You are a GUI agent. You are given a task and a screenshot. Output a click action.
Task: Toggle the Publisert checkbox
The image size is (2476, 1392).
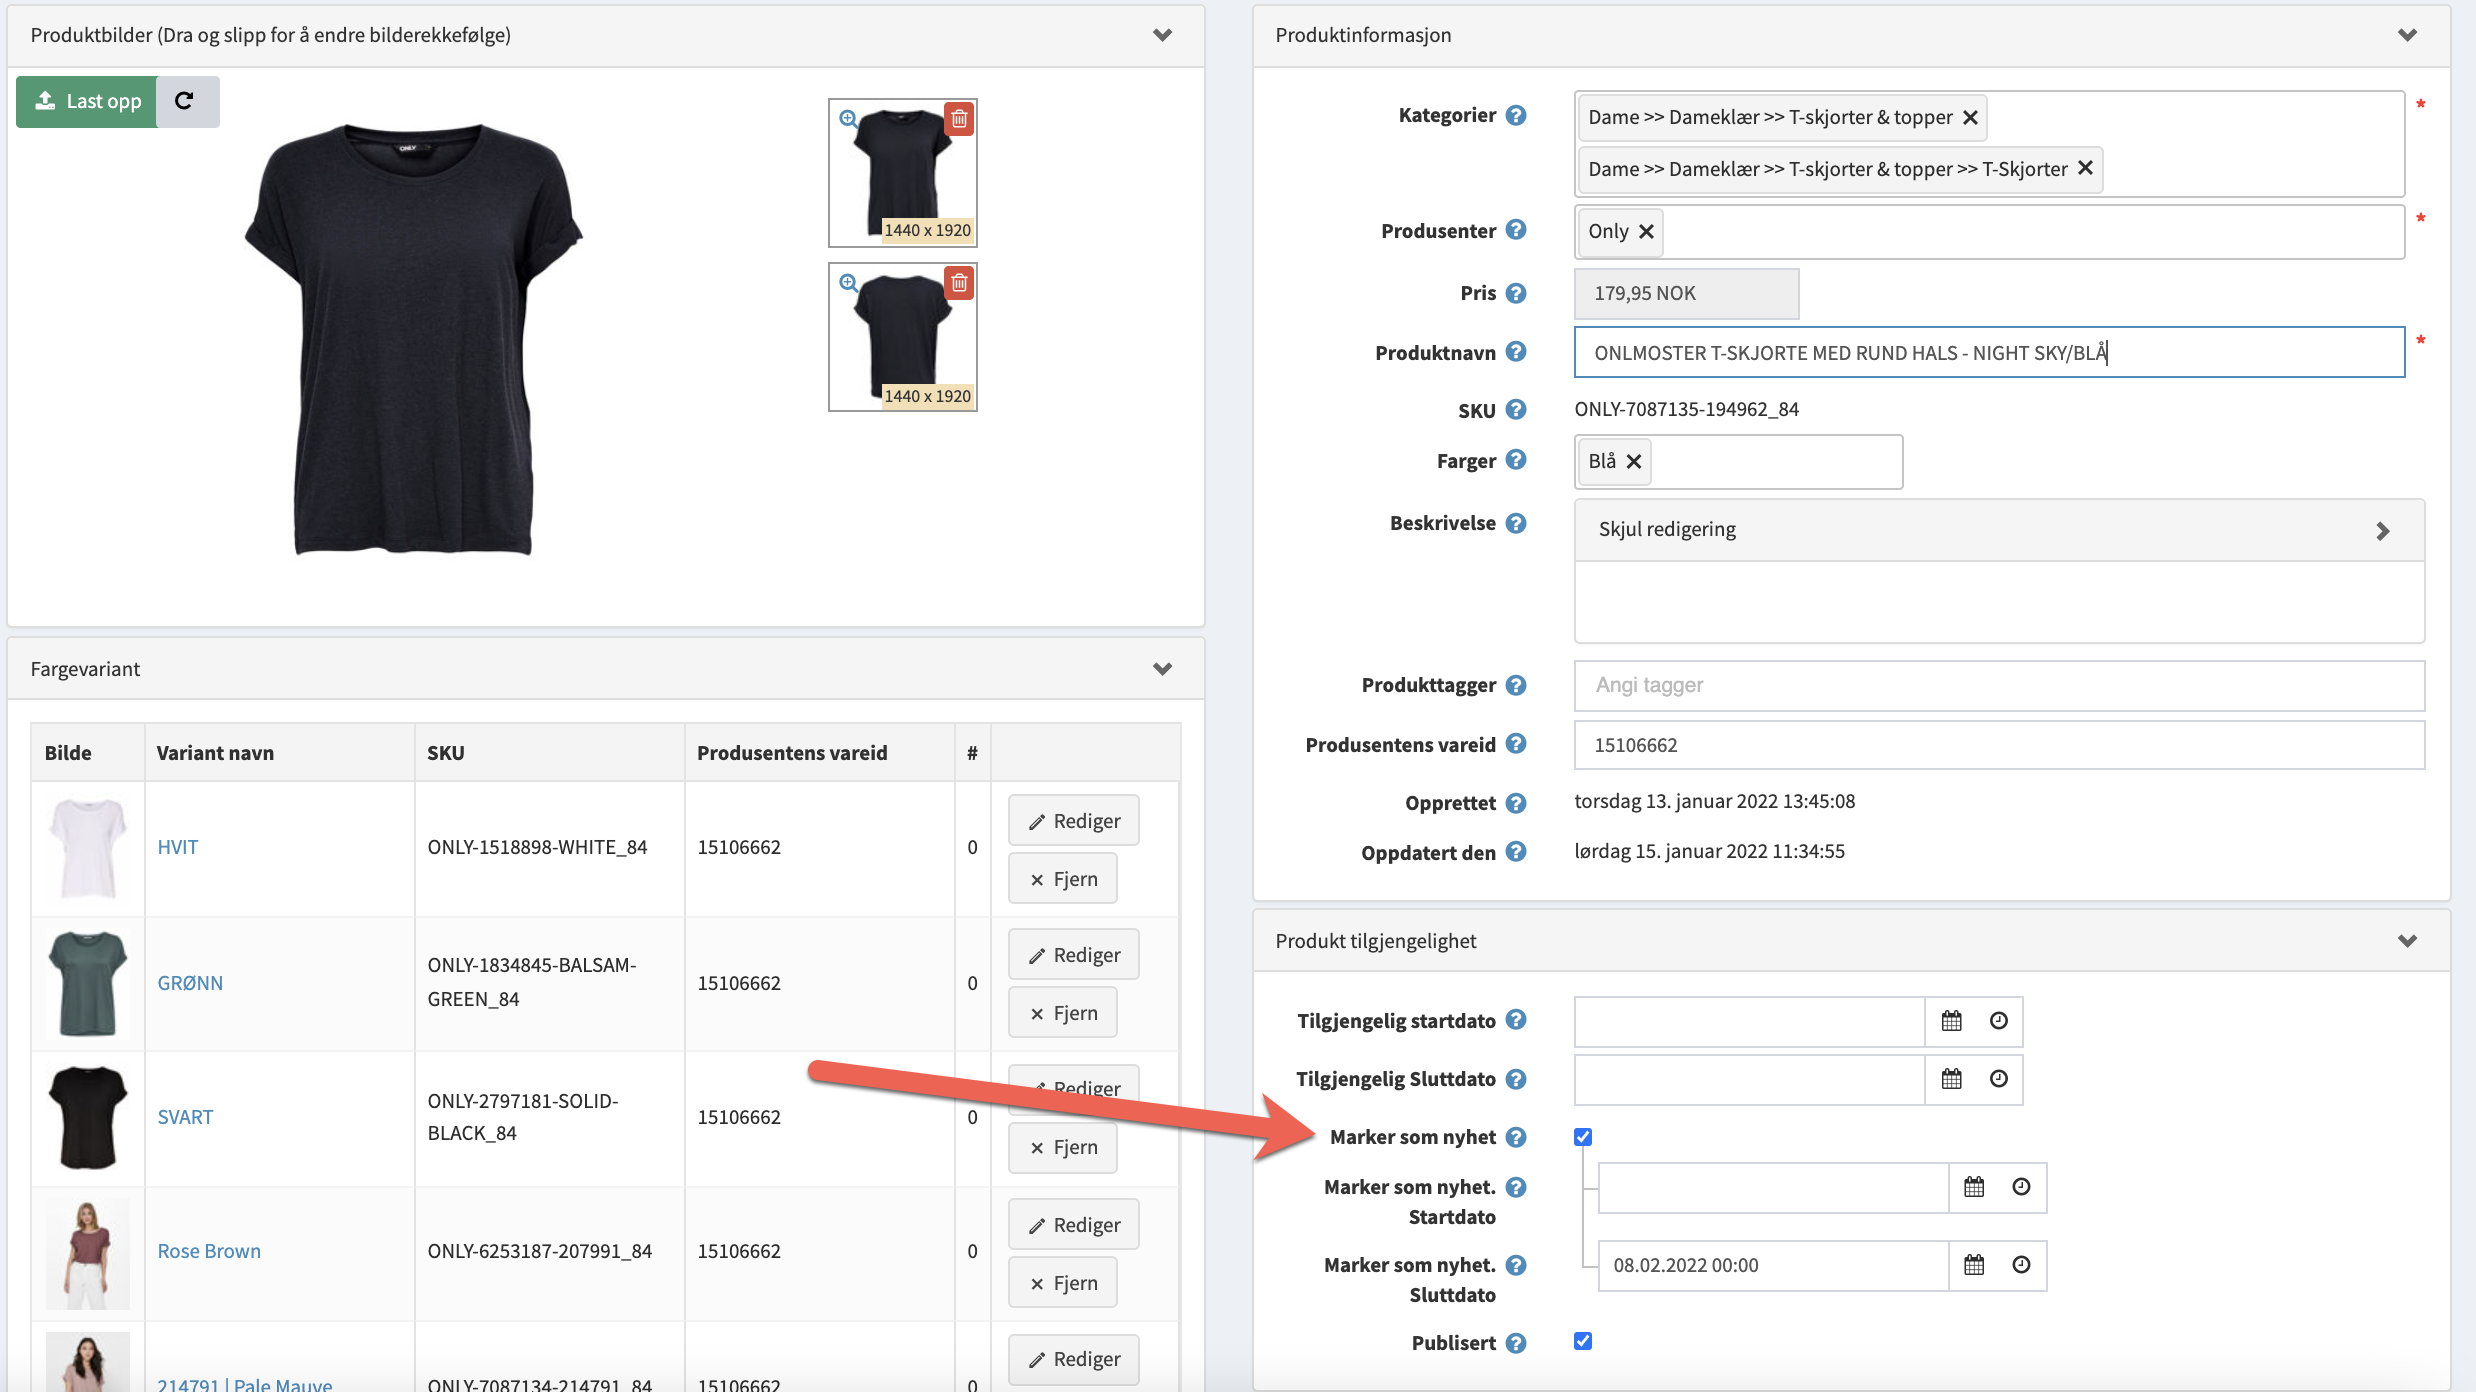pos(1583,1342)
